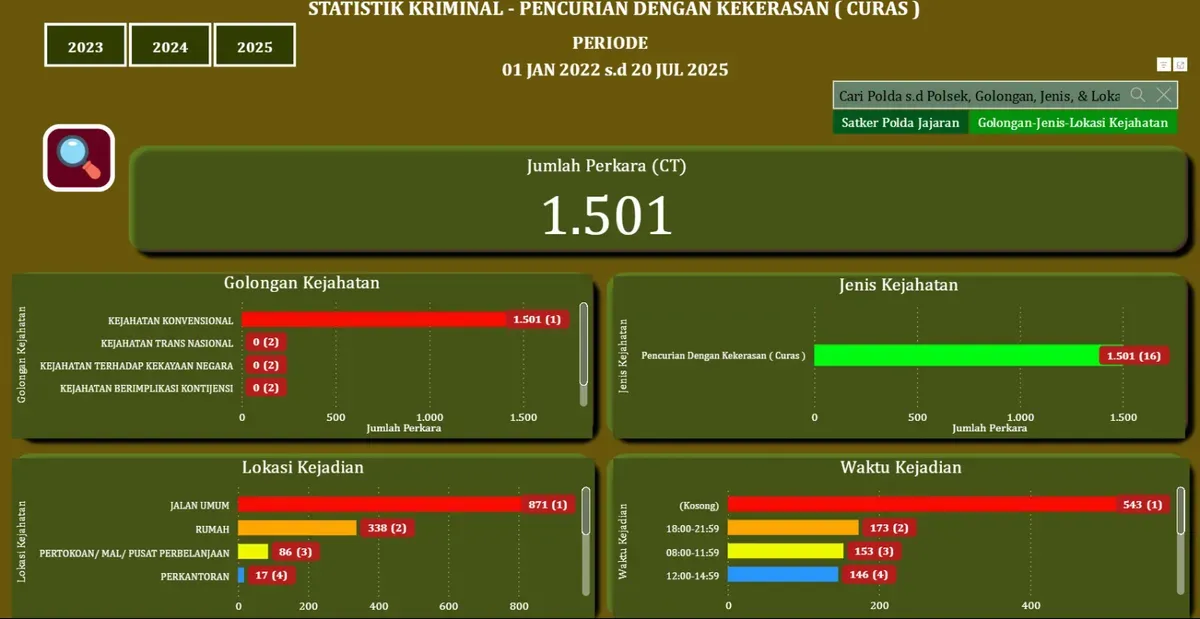Select the yellow 08:00-11:59 bar
Screen dimensions: 1200x619
(786, 551)
